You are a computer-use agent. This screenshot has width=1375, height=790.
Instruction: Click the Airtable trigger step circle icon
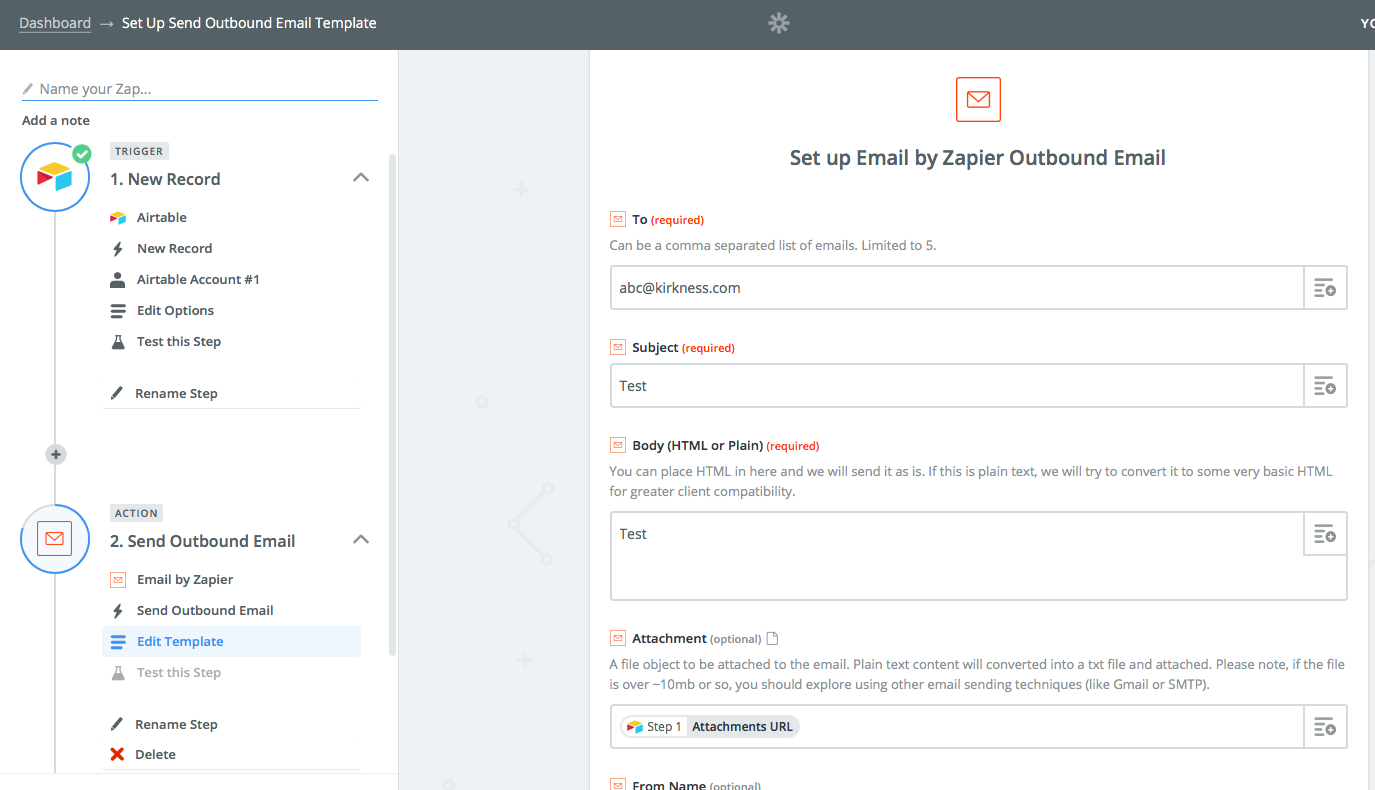55,177
